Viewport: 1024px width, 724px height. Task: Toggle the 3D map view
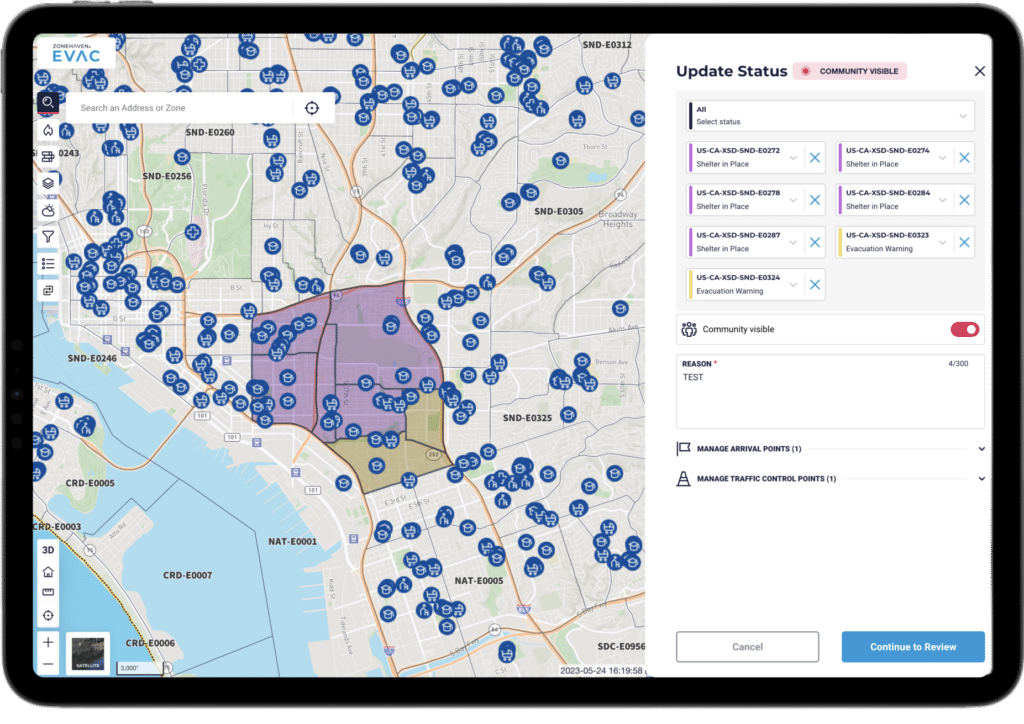[x=48, y=550]
